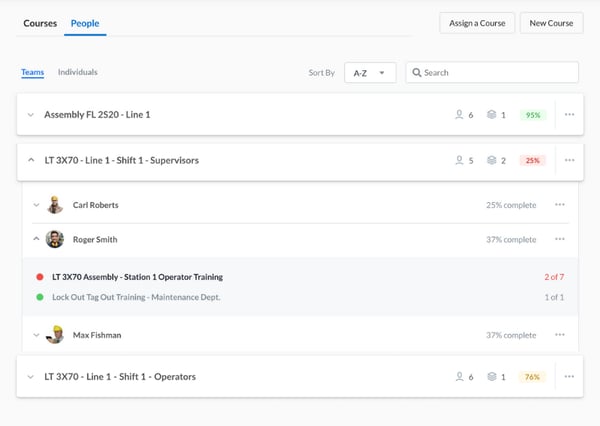Click the Assign a Course button
The height and width of the screenshot is (426, 600).
pyautogui.click(x=476, y=23)
